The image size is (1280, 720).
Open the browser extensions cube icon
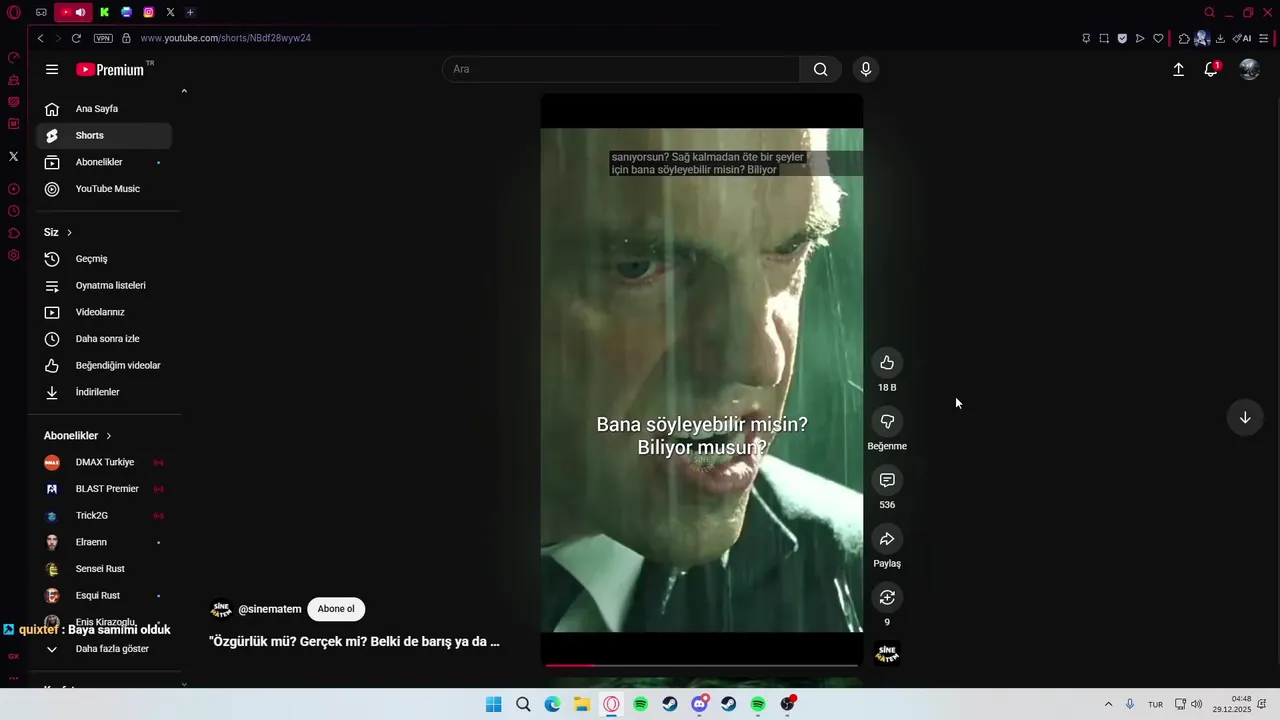pos(1184,38)
